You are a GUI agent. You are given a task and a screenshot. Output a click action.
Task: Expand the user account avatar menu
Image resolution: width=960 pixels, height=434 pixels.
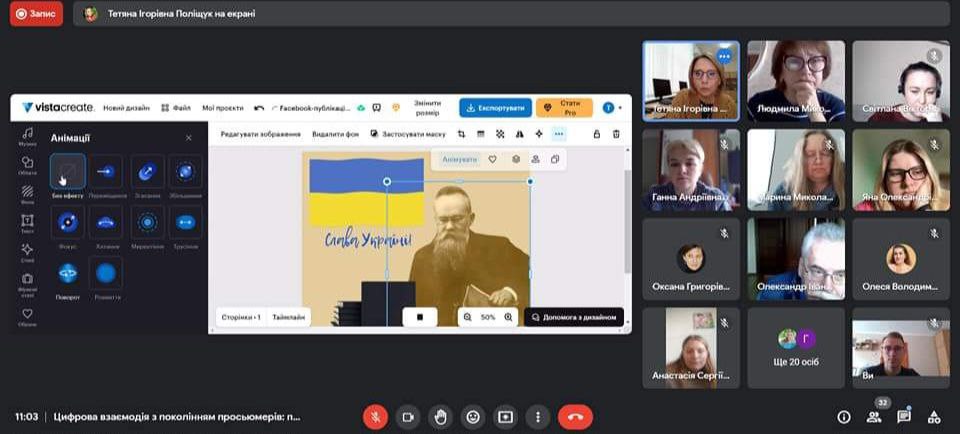pyautogui.click(x=609, y=108)
